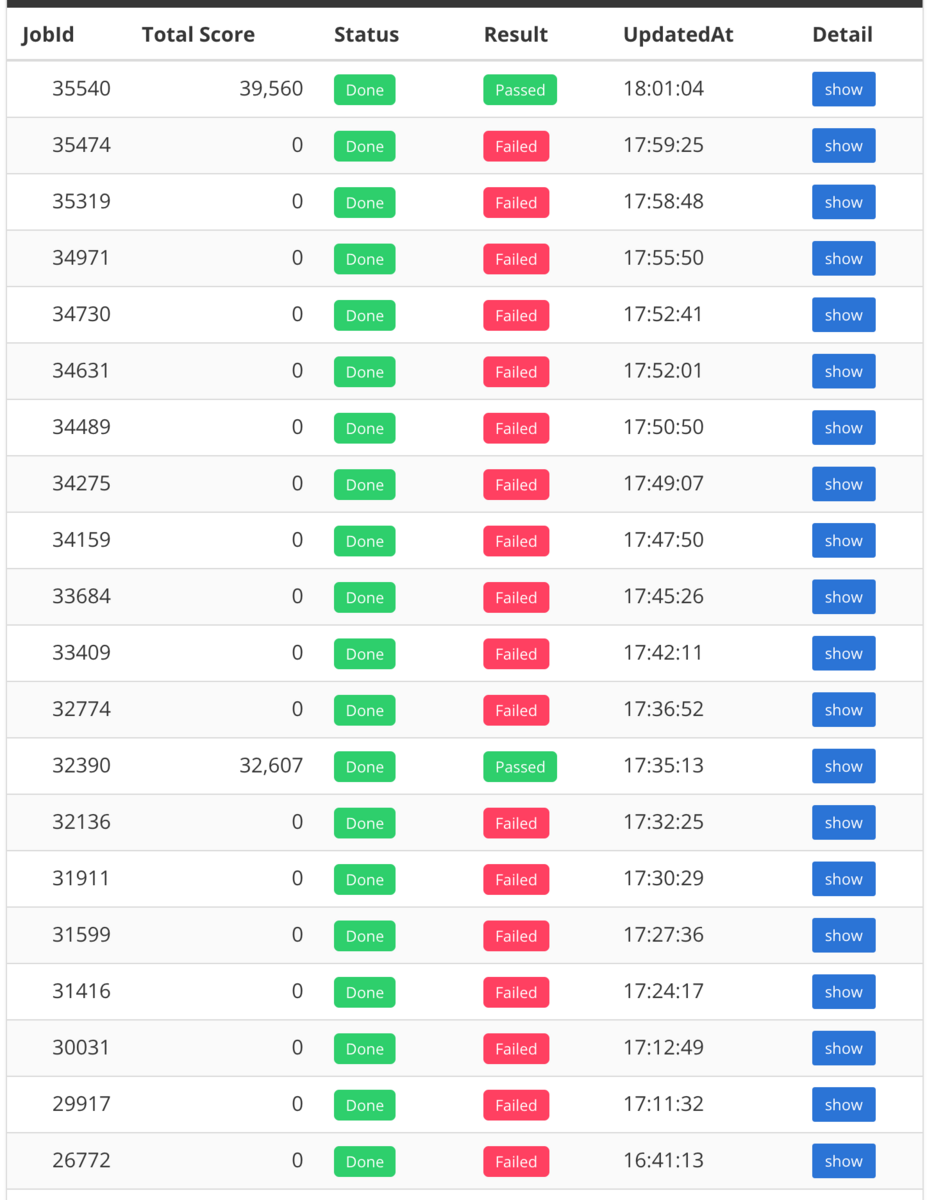Open show button in row 34730

(844, 315)
